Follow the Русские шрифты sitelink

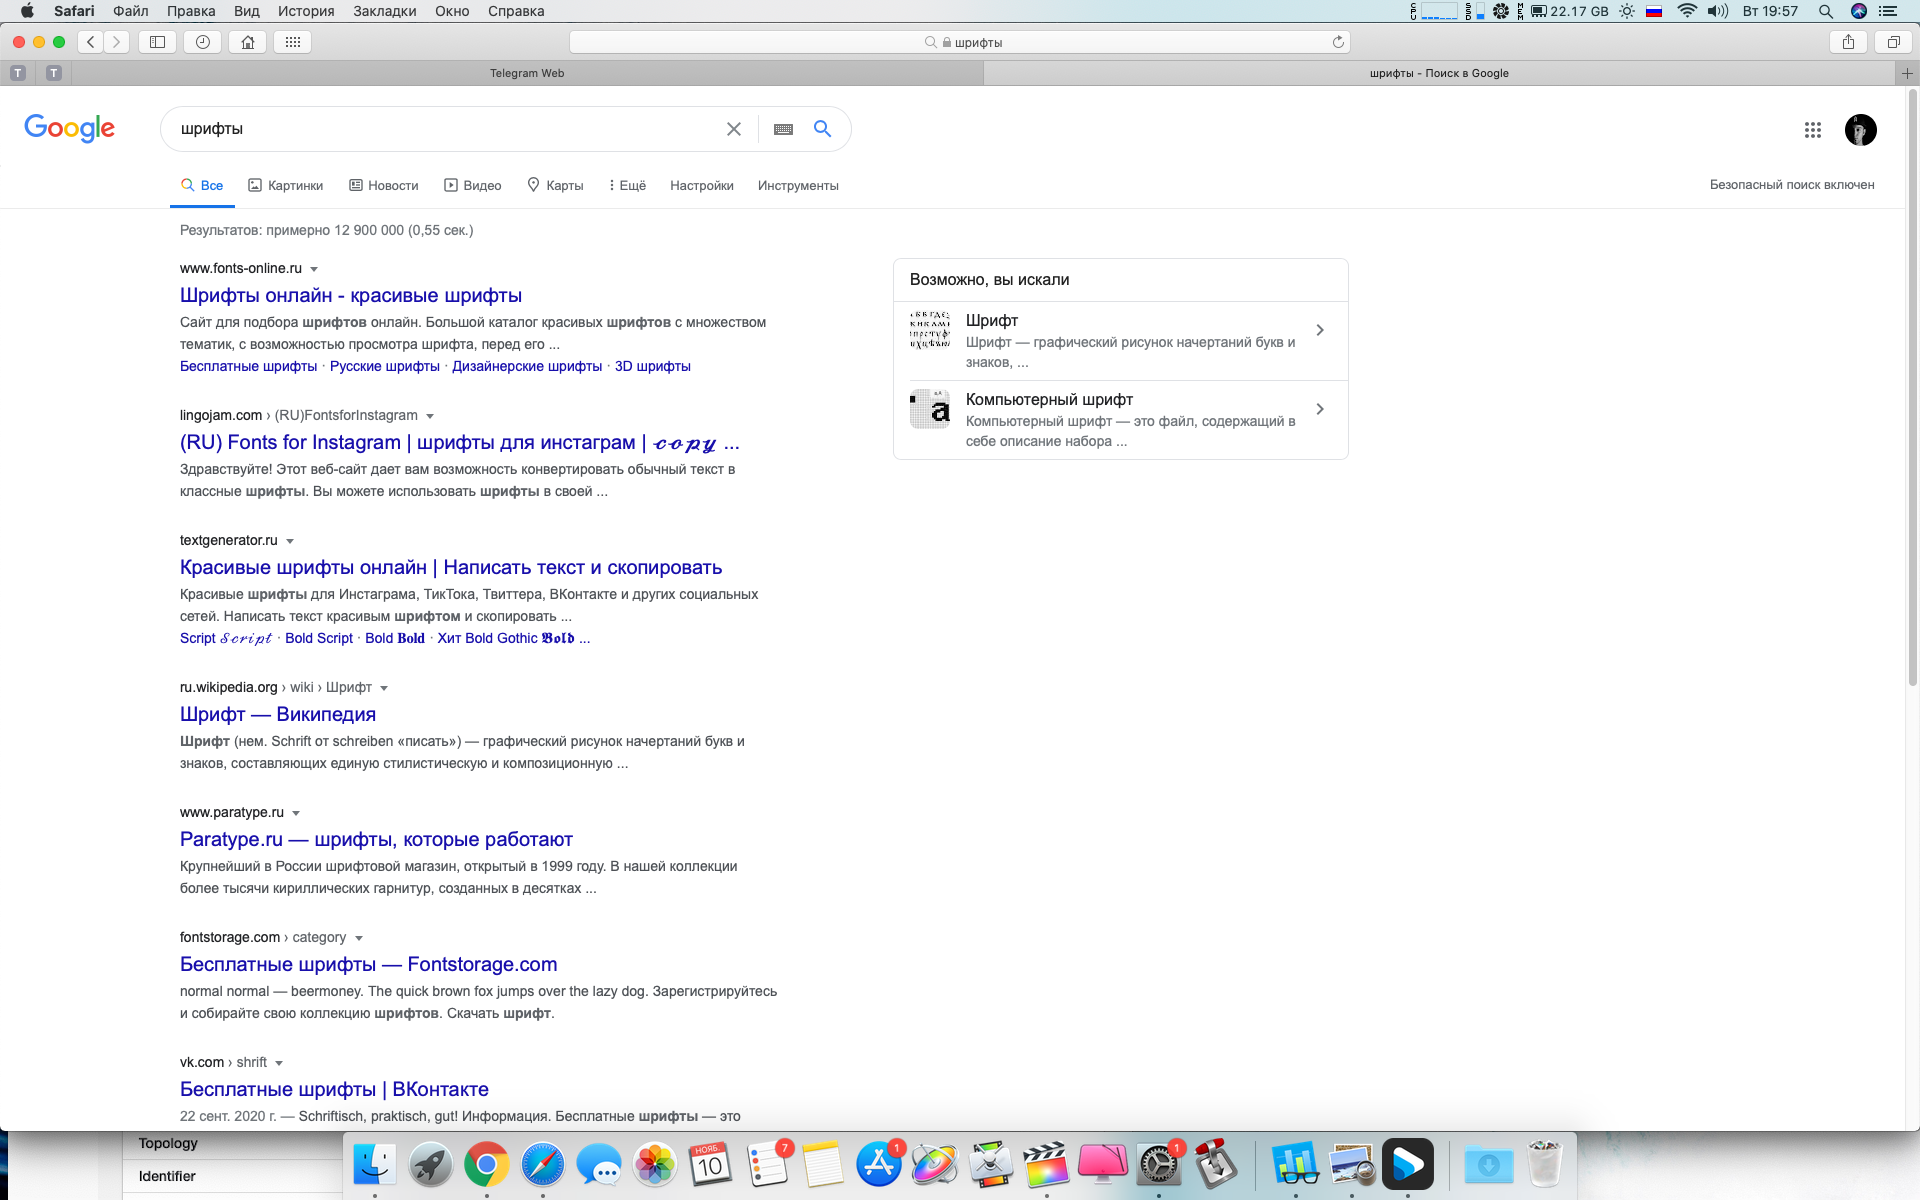click(x=385, y=366)
